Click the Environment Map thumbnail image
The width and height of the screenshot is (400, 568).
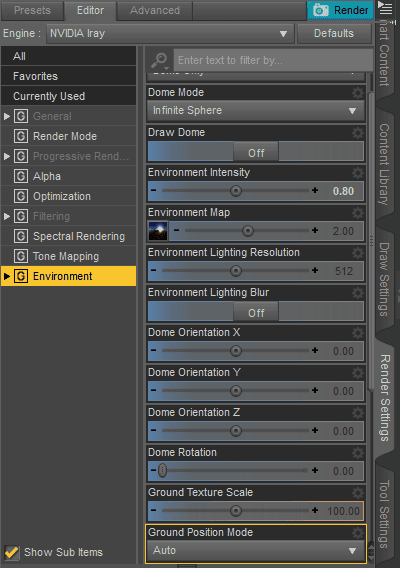pyautogui.click(x=158, y=231)
